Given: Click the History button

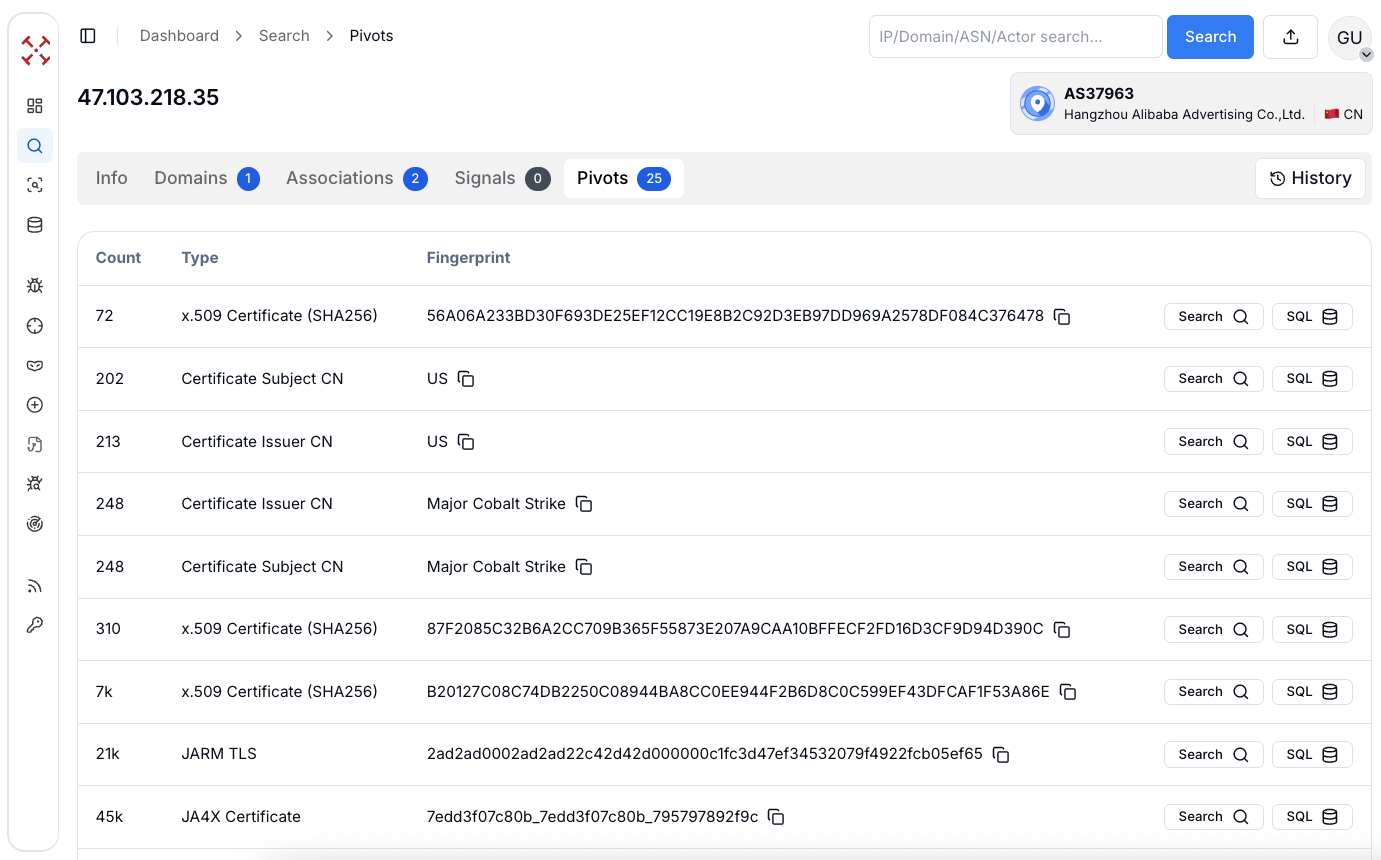Looking at the screenshot, I should tap(1310, 178).
